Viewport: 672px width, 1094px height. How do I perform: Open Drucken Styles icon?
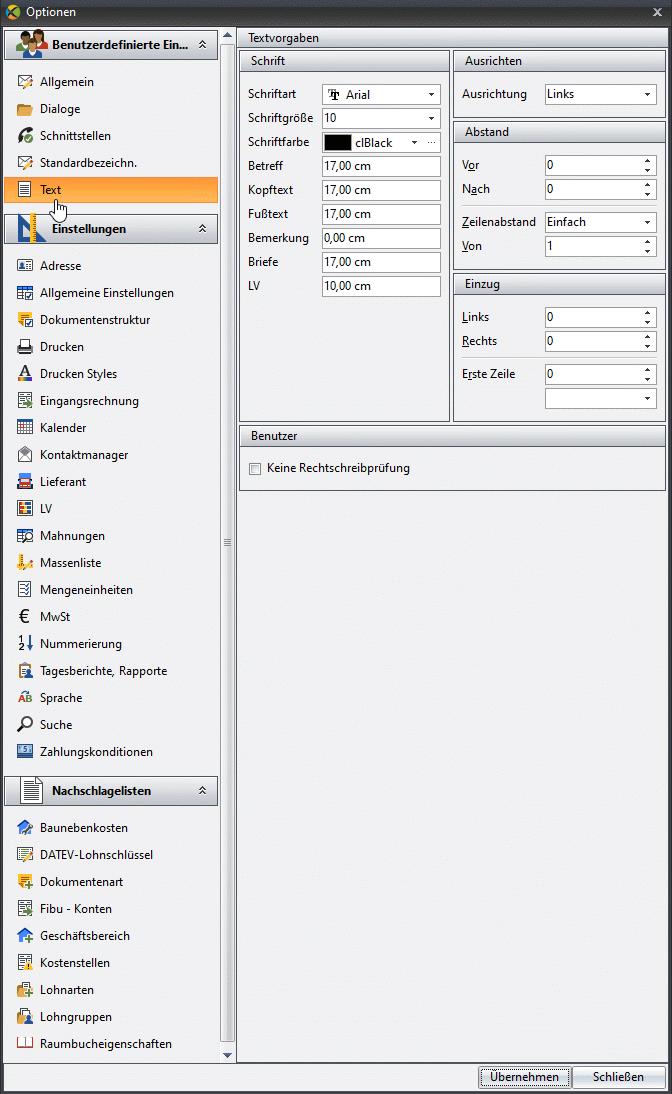[x=25, y=373]
